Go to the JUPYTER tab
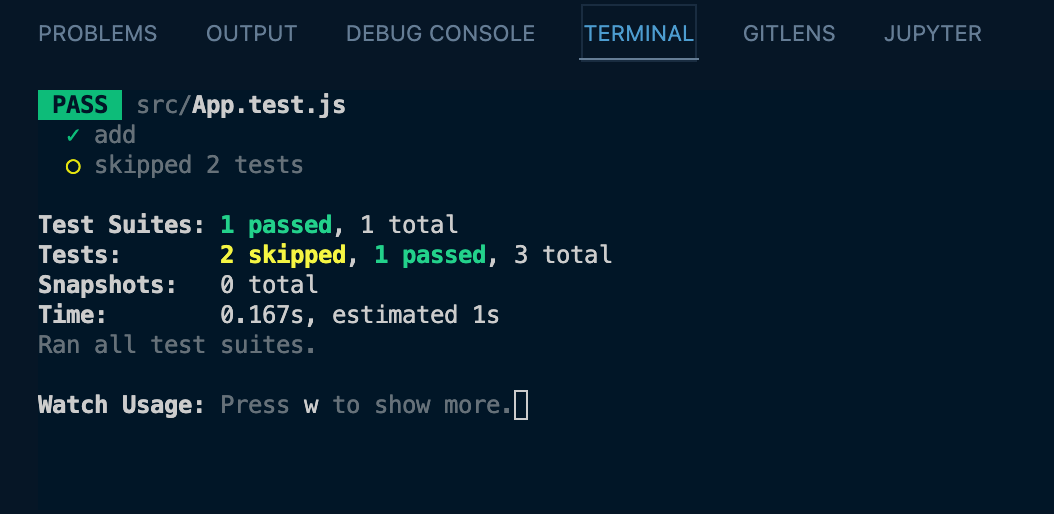 tap(932, 34)
